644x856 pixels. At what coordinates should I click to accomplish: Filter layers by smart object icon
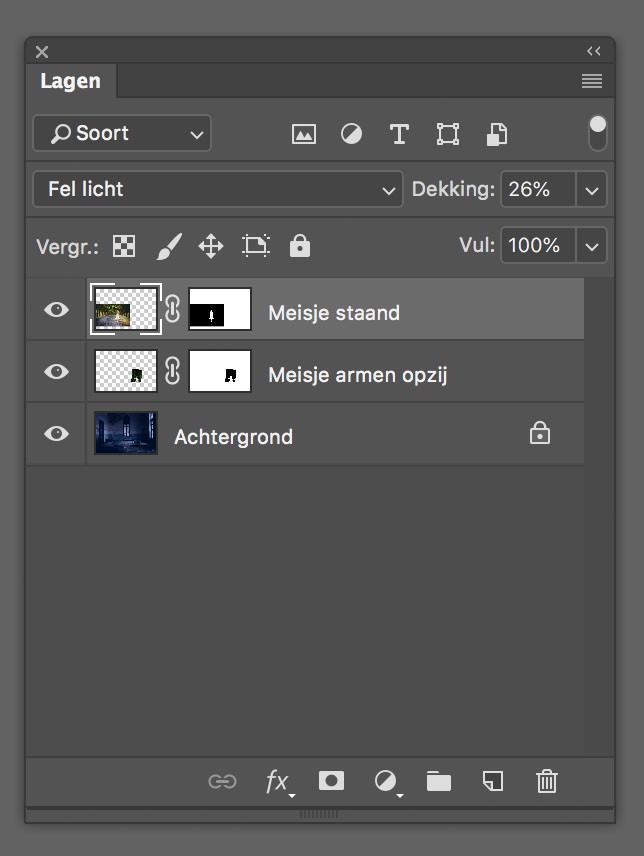point(496,134)
